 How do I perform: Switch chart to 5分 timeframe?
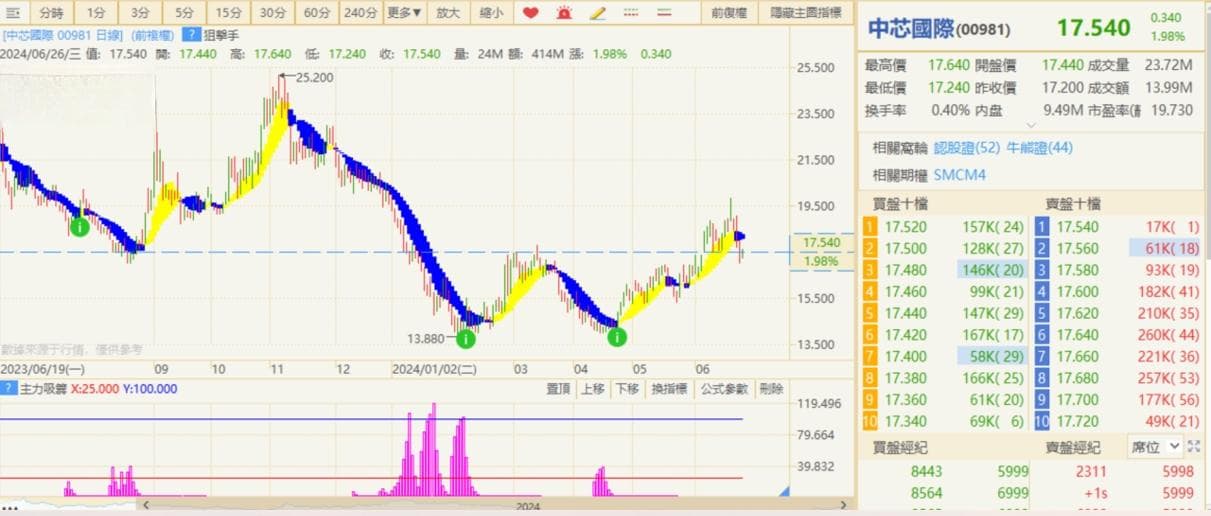tap(184, 13)
